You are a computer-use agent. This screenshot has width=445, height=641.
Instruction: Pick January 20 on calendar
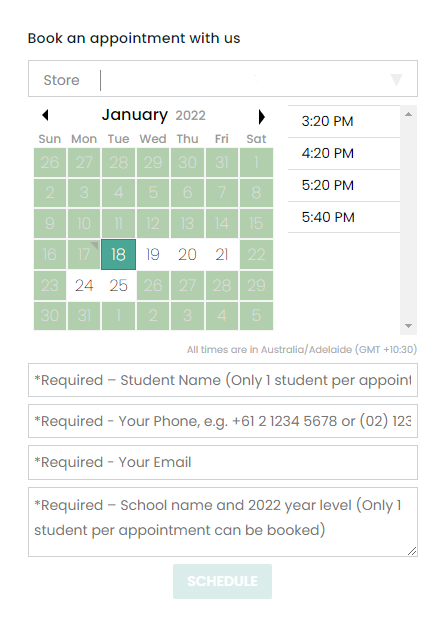[187, 255]
